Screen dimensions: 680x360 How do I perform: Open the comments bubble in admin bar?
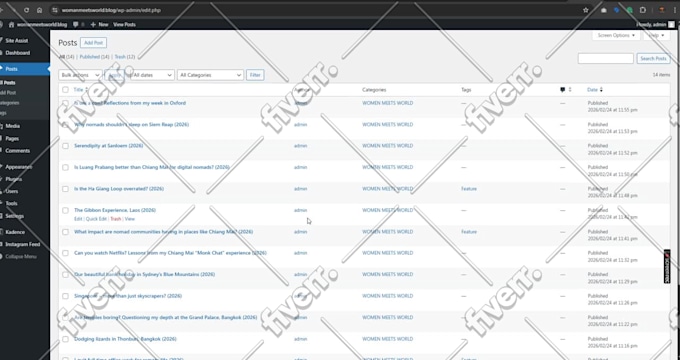pyautogui.click(x=75, y=25)
